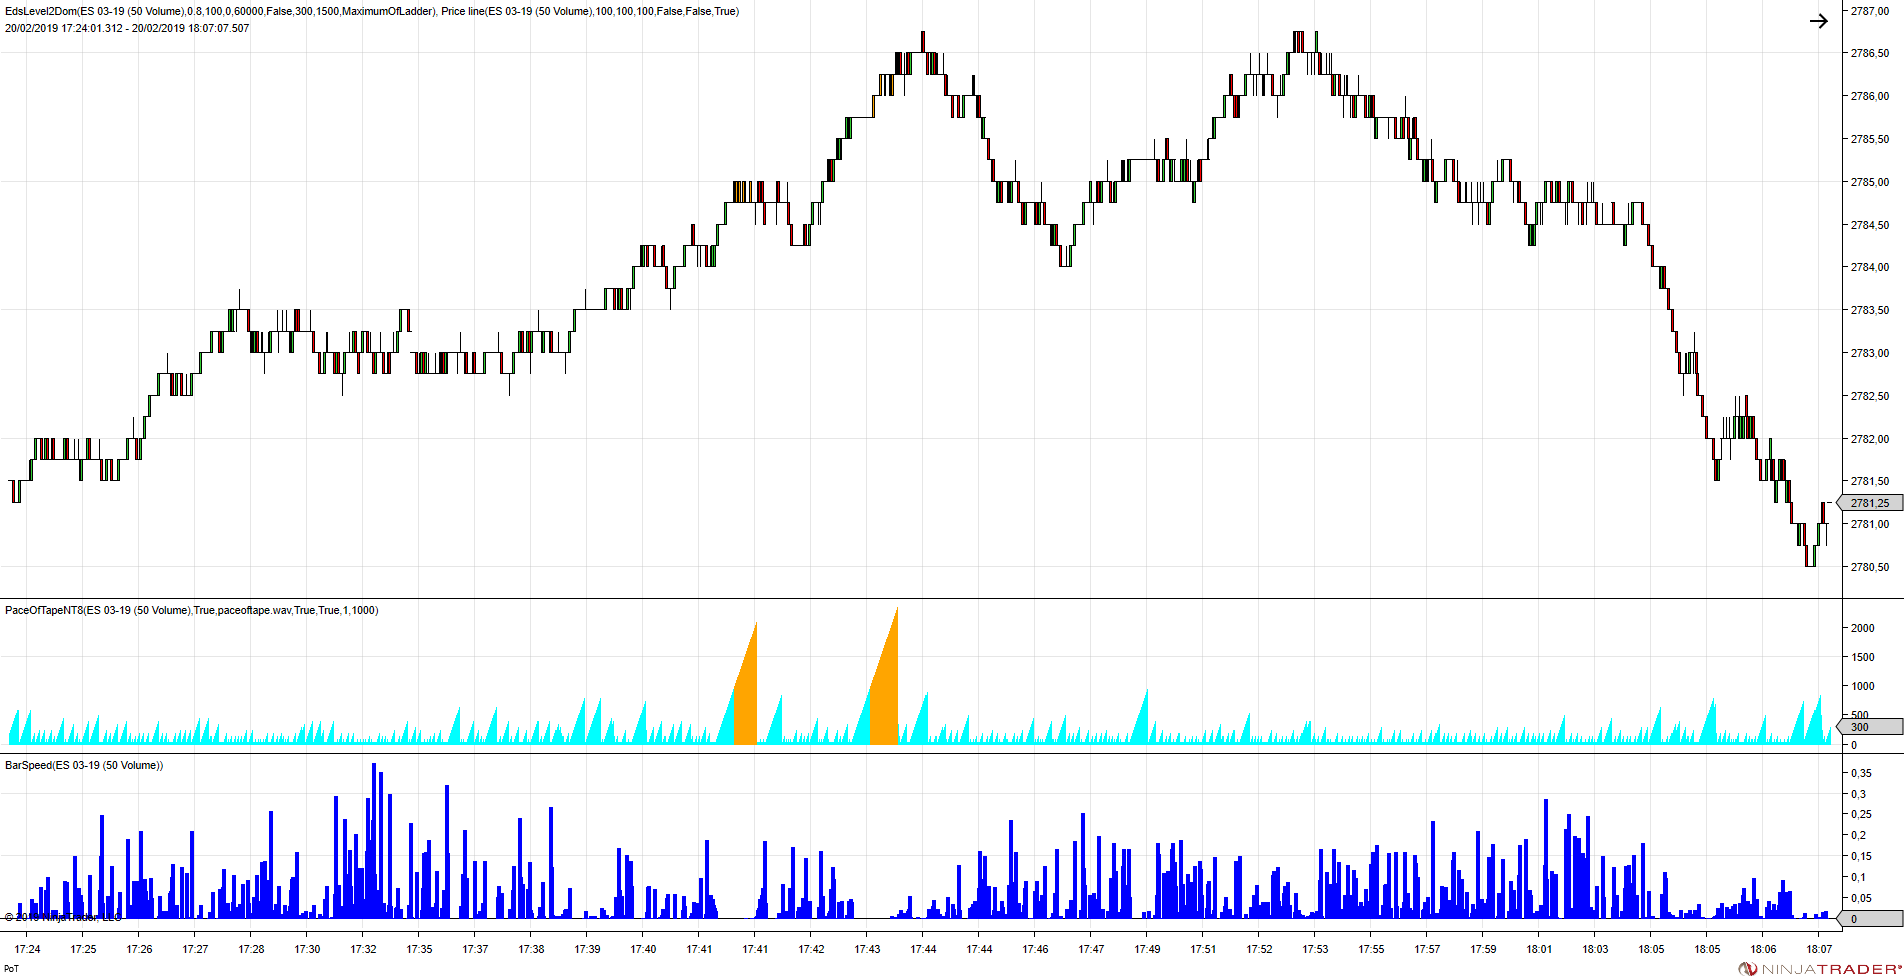Click the 2786,50 price axis label

click(x=1870, y=53)
